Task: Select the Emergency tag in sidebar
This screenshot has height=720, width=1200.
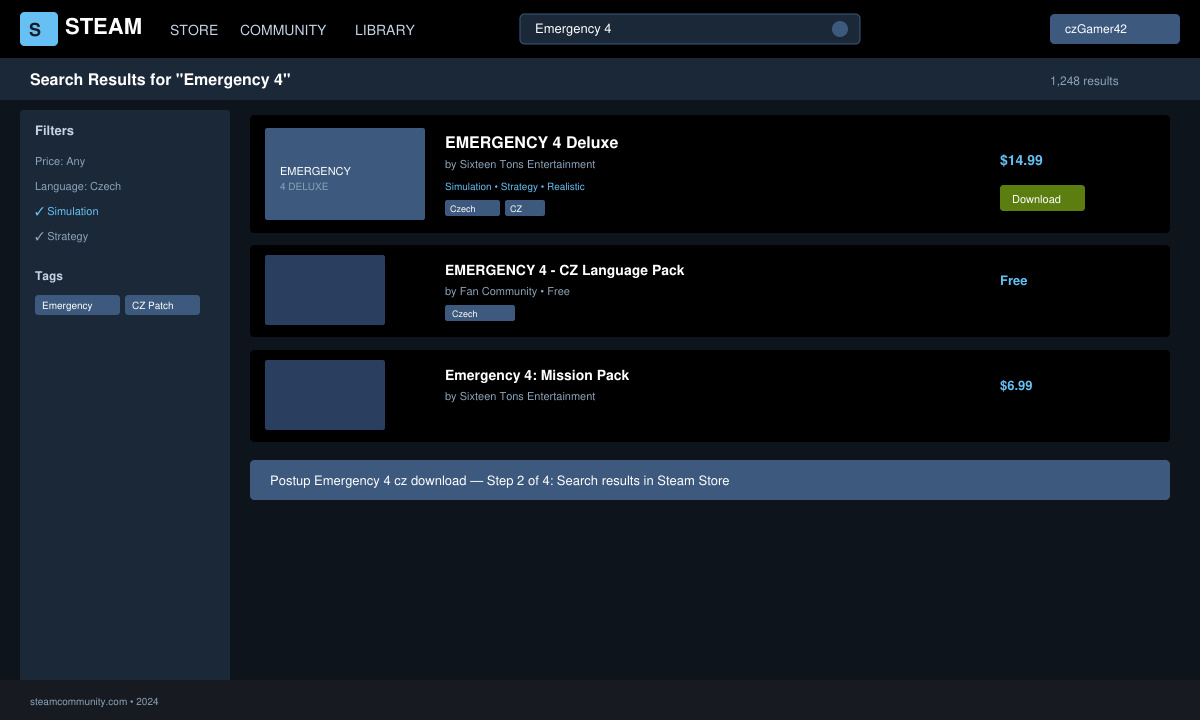Action: point(77,305)
